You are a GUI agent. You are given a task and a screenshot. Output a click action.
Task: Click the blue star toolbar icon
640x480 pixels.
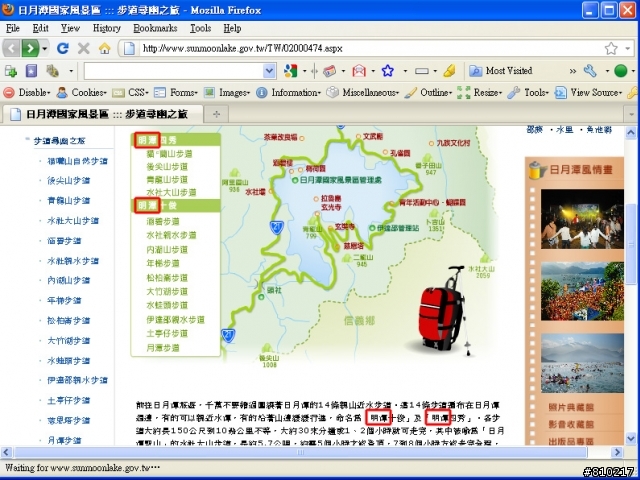click(x=388, y=71)
